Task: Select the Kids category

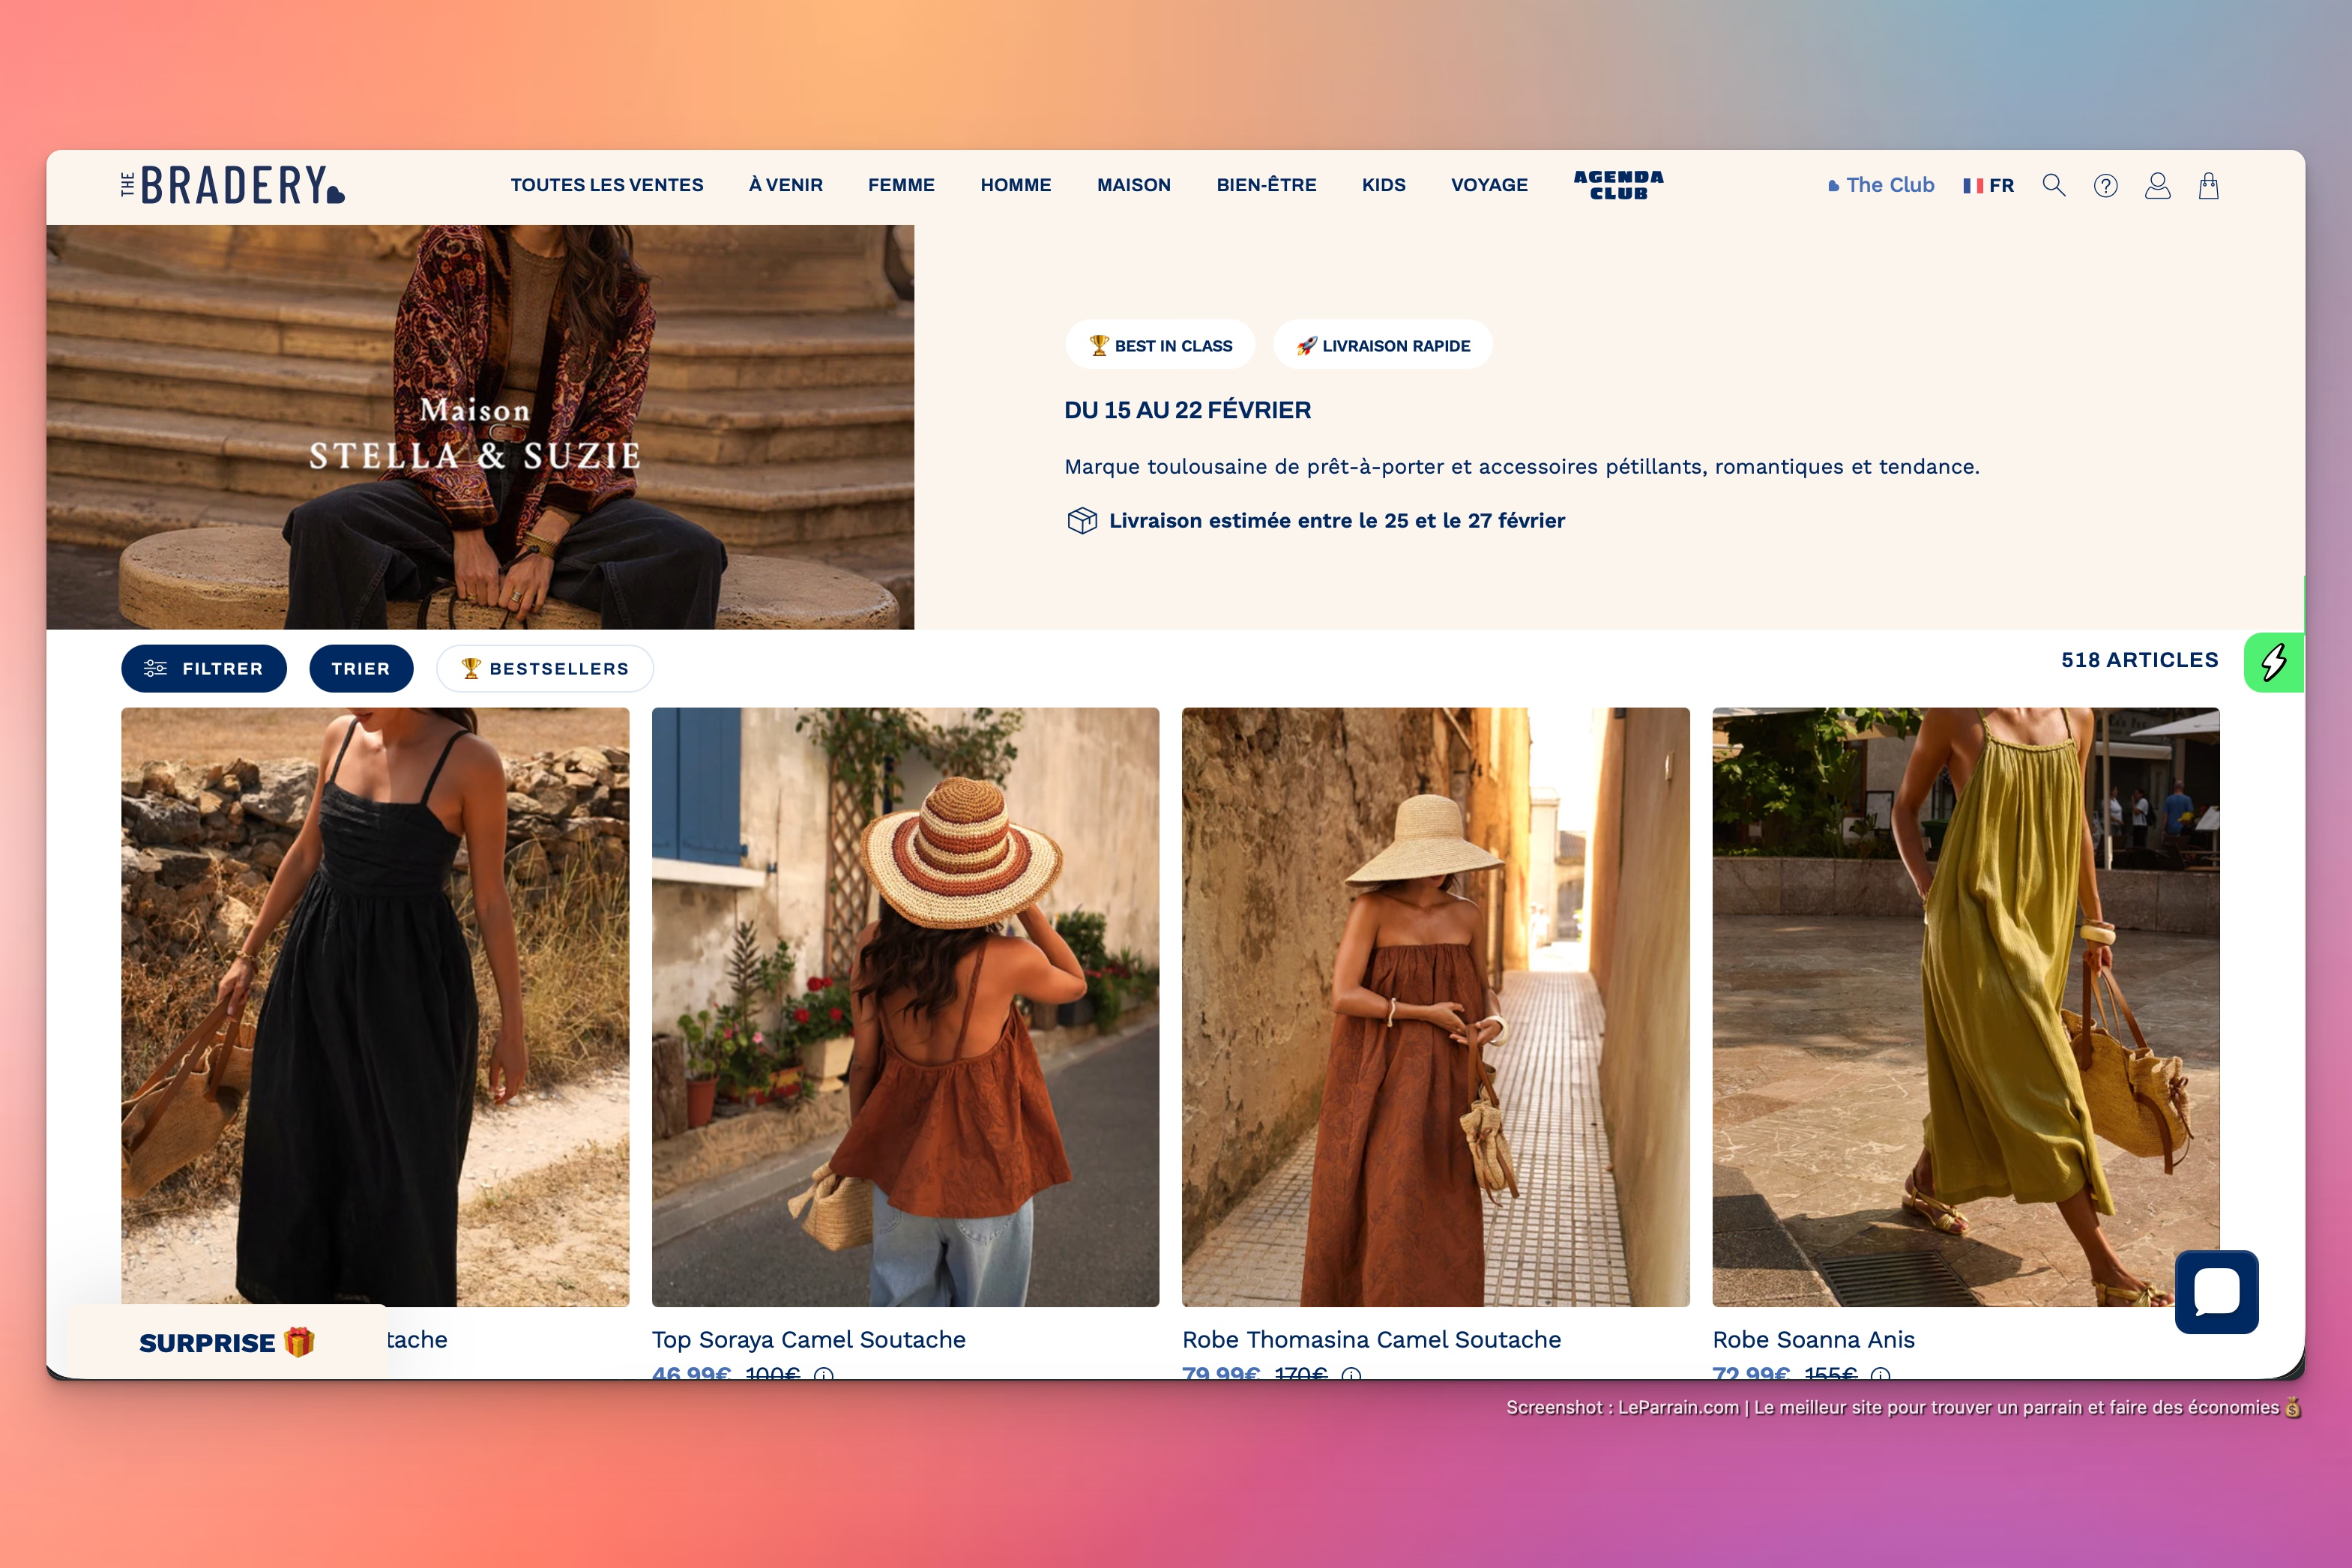Action: [x=1384, y=186]
